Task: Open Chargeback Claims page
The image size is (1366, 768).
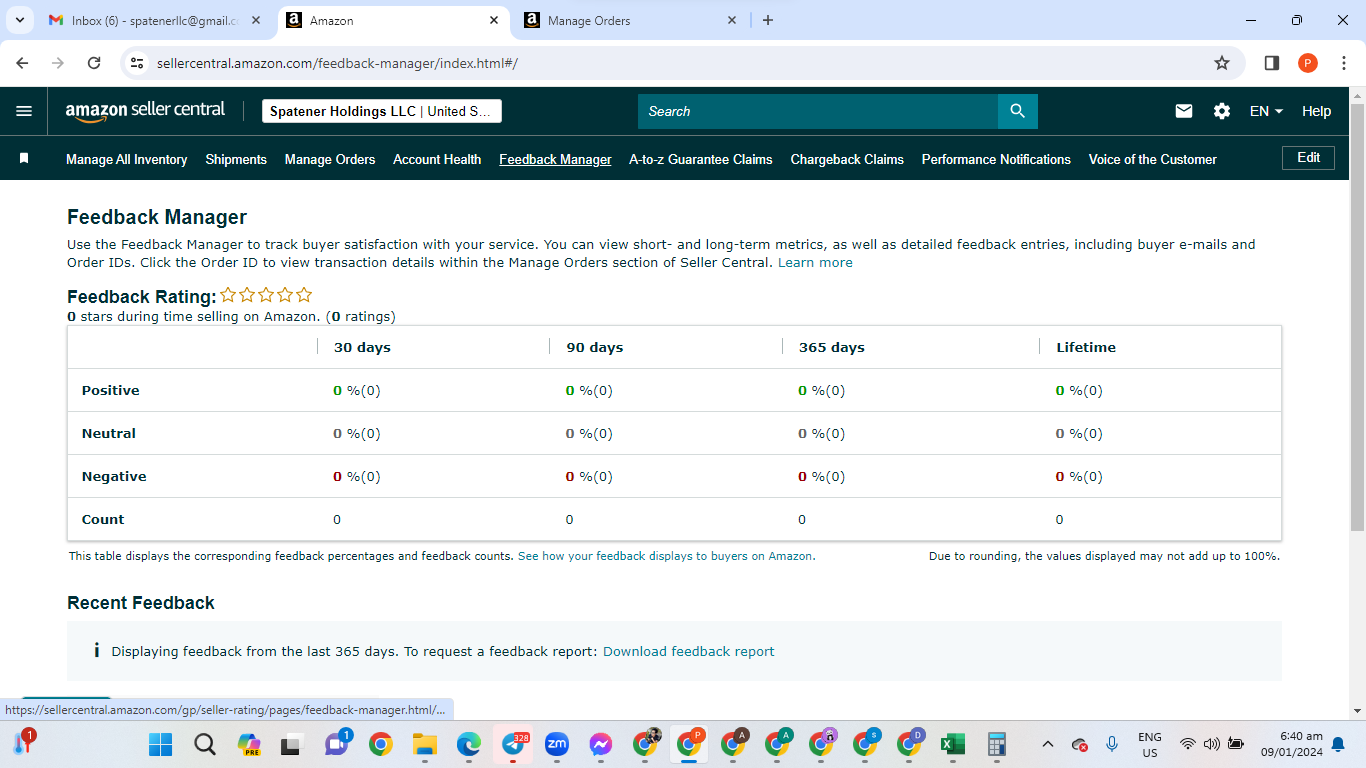Action: point(847,159)
